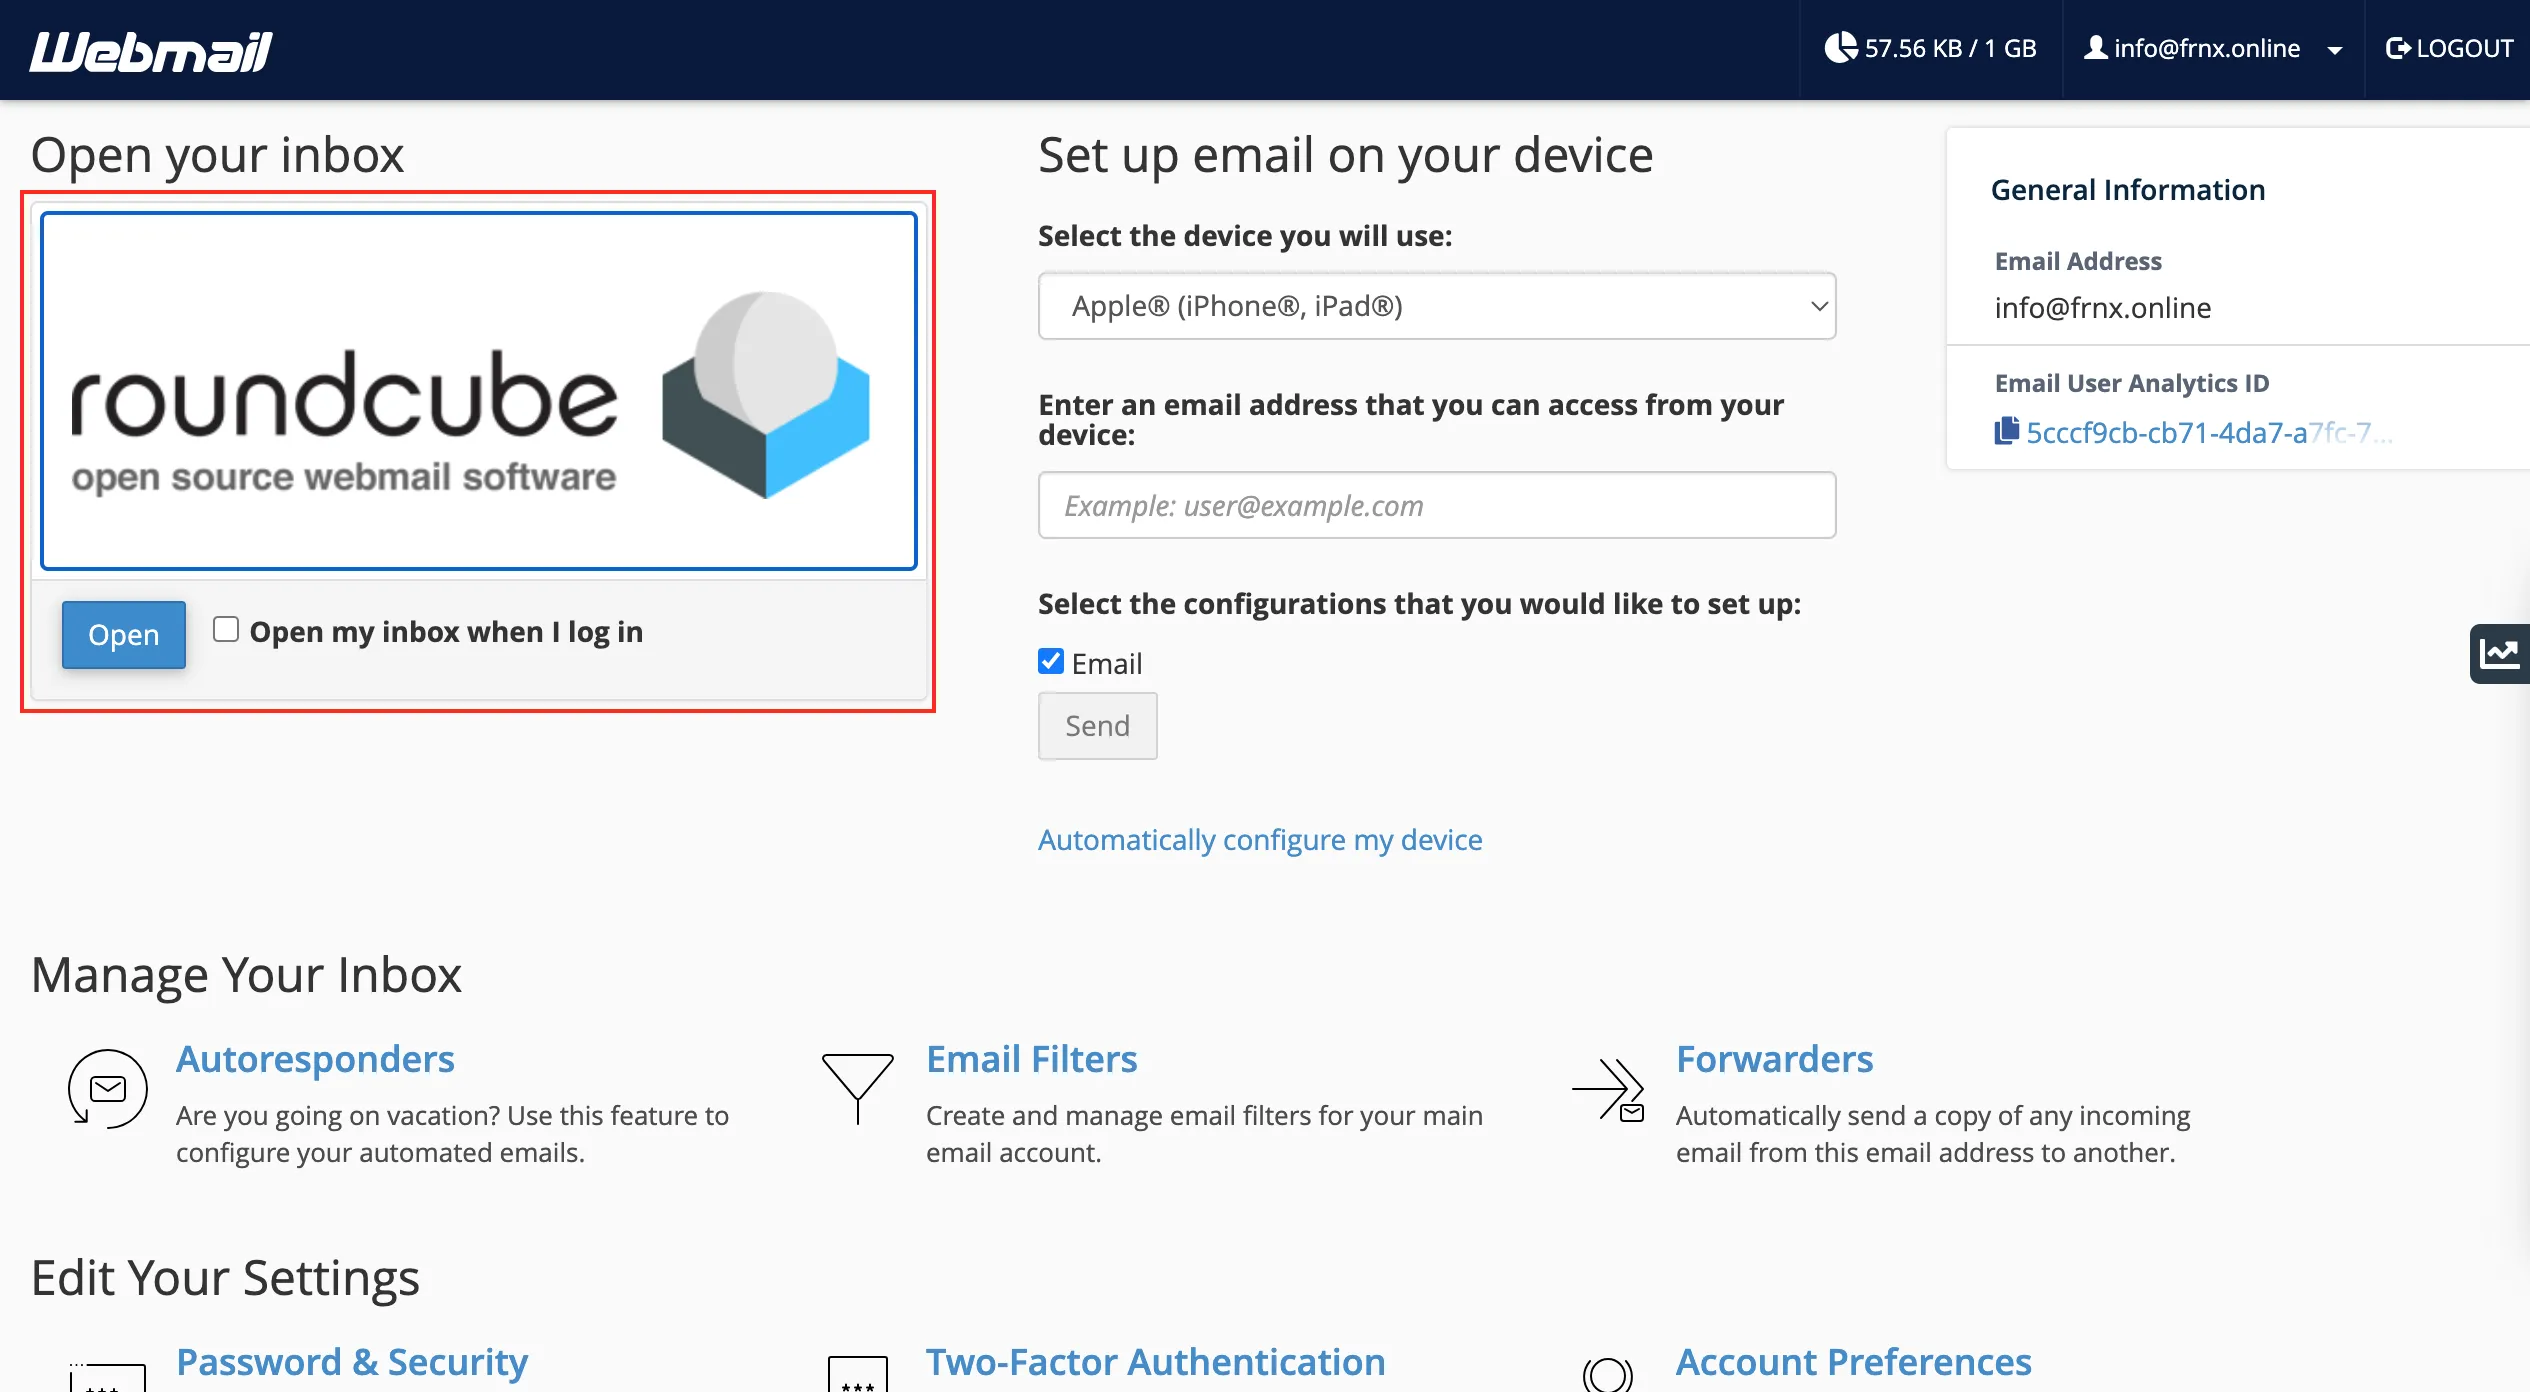Click the disk usage pie chart icon
The height and width of the screenshot is (1392, 2530).
[x=1841, y=48]
